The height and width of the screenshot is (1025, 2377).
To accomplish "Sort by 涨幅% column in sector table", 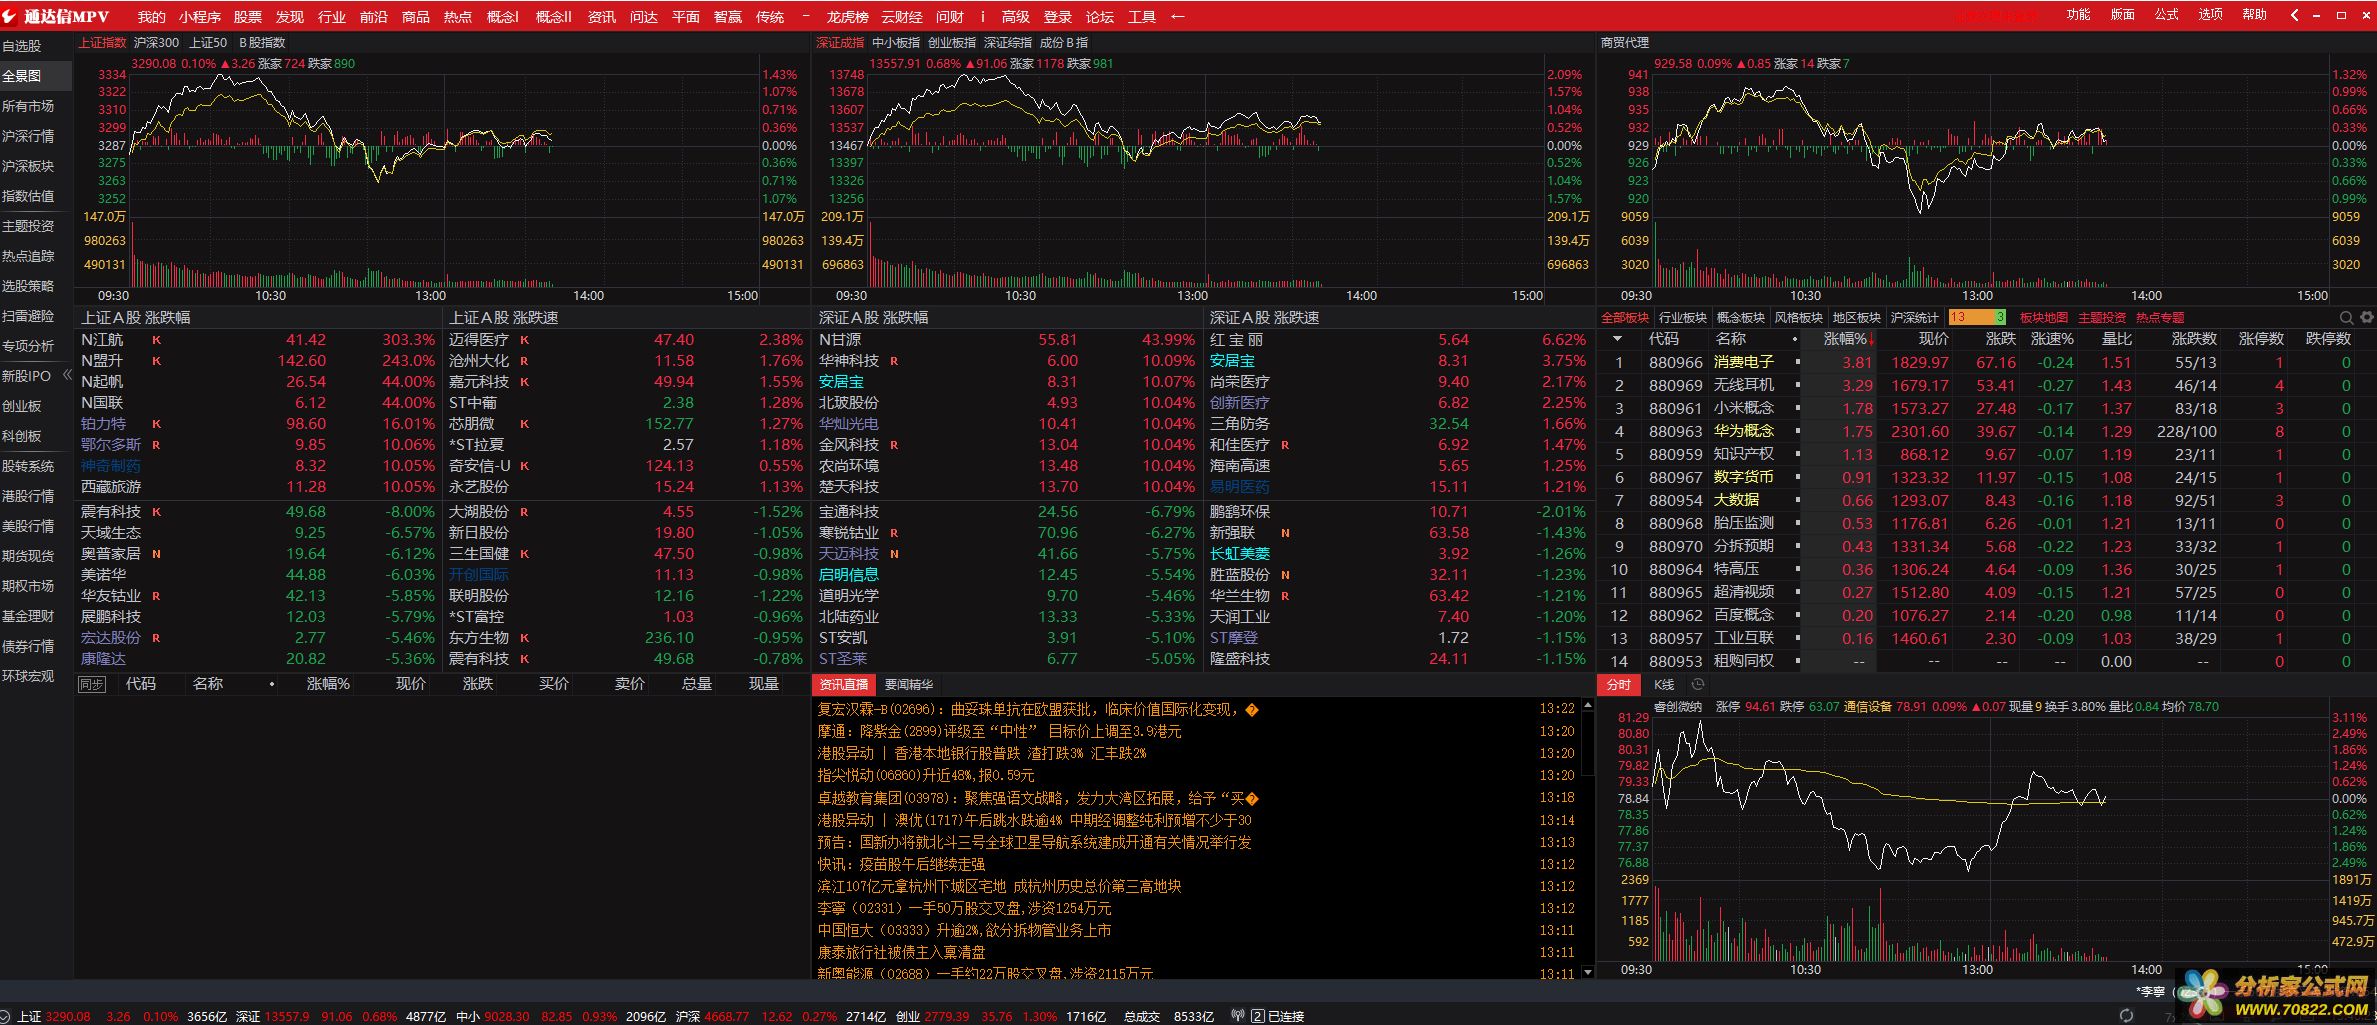I will [1847, 339].
